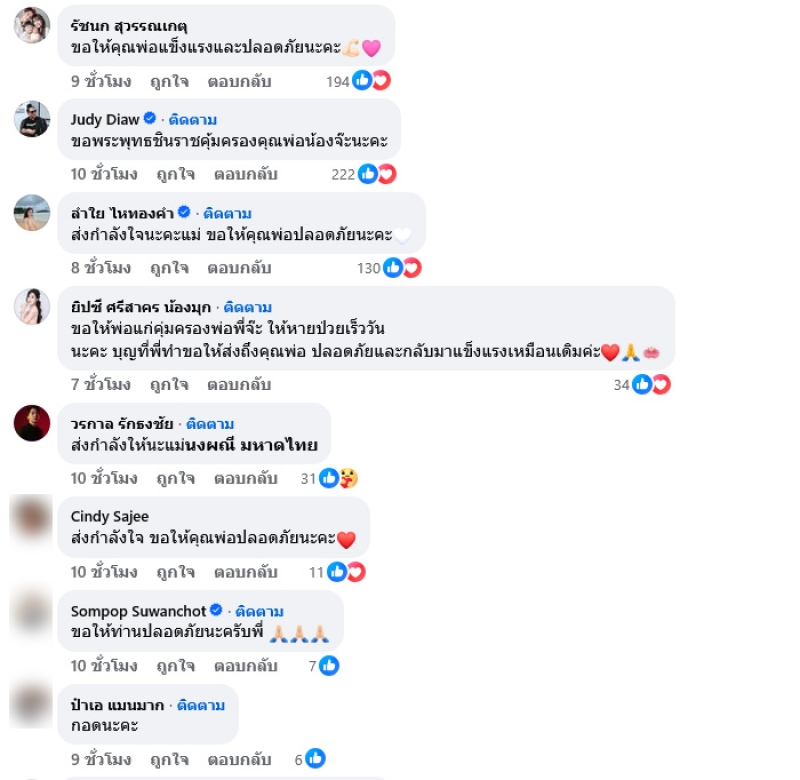Open the verified badge next to Judy Diaw
The width and height of the screenshot is (800, 780).
pyautogui.click(x=149, y=118)
